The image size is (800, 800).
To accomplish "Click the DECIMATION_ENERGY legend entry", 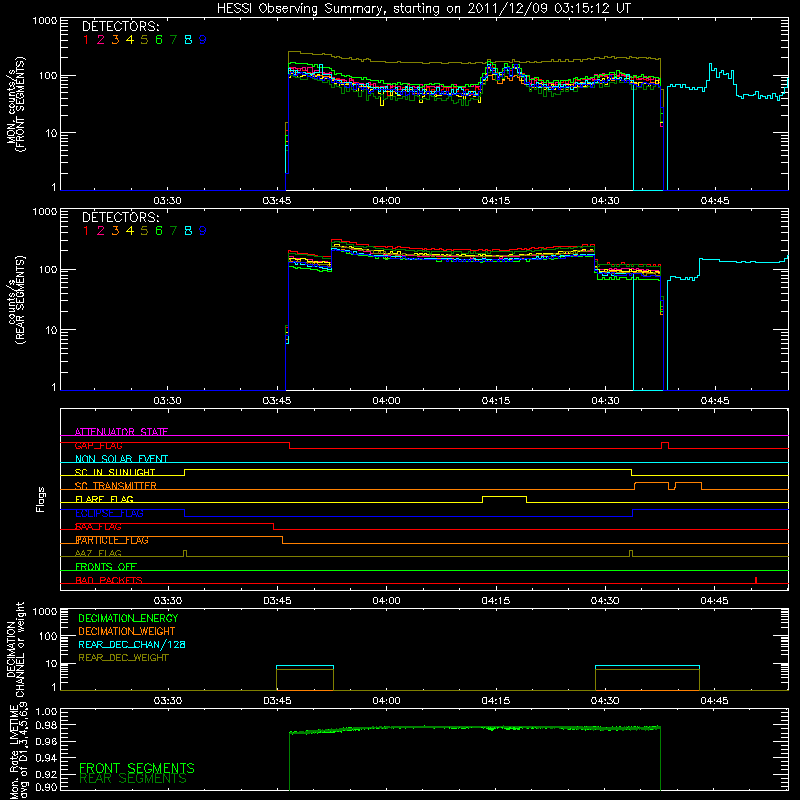I will click(x=128, y=618).
